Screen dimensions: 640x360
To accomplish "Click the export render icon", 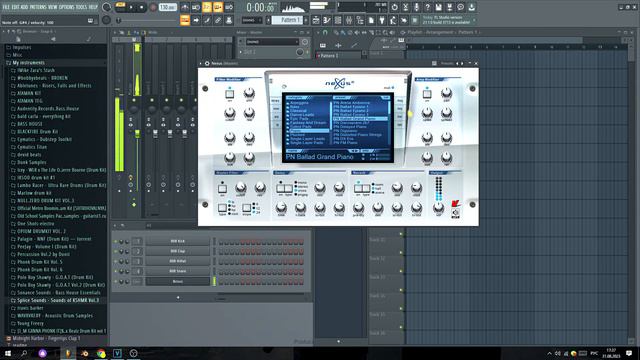I will point(449,7).
